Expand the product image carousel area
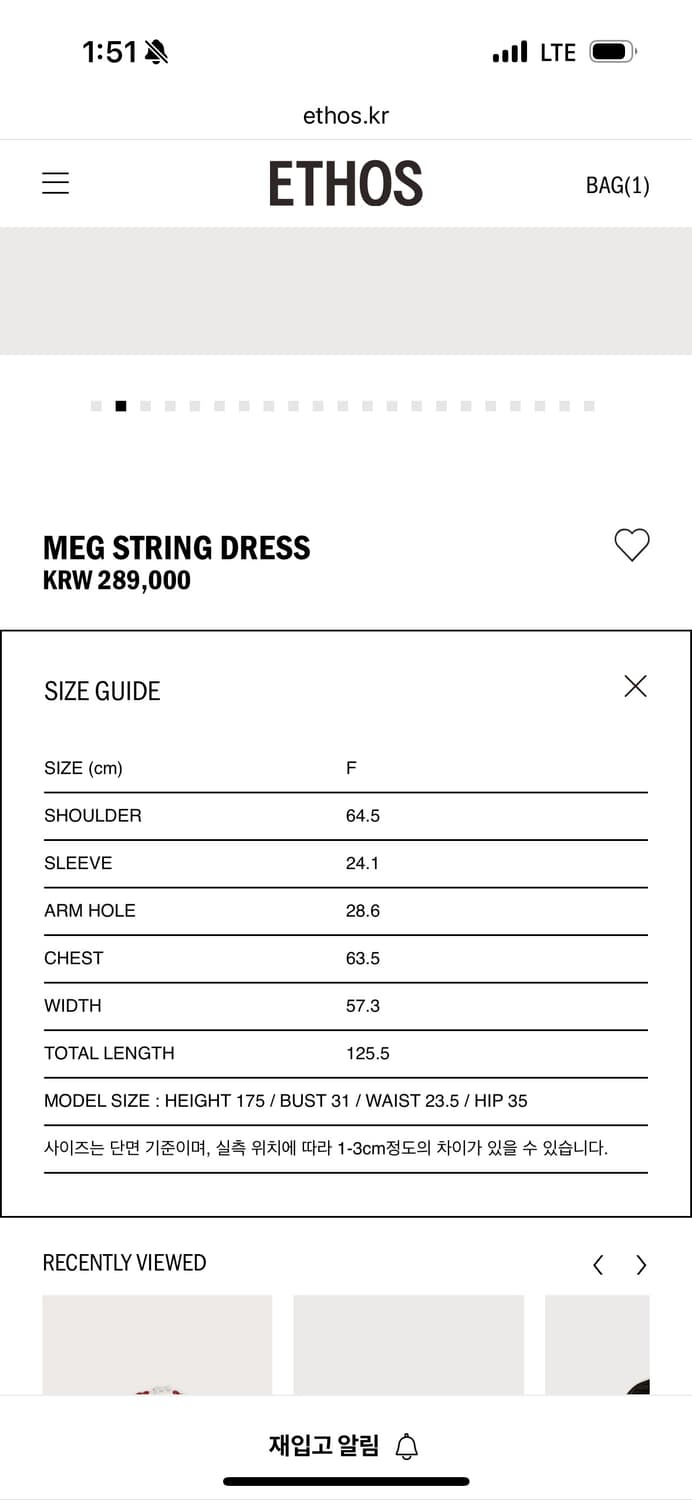This screenshot has width=692, height=1500. pyautogui.click(x=346, y=292)
